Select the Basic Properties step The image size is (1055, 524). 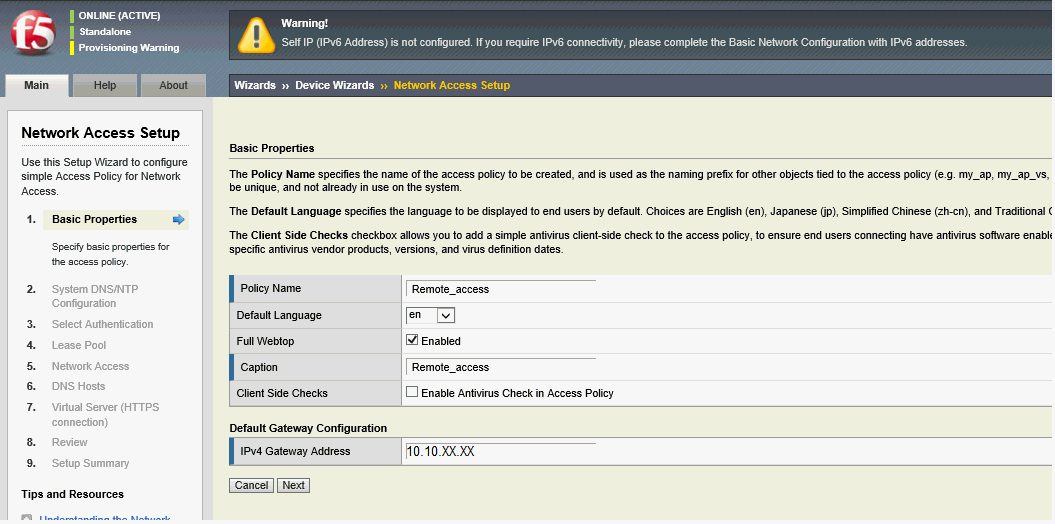point(94,220)
